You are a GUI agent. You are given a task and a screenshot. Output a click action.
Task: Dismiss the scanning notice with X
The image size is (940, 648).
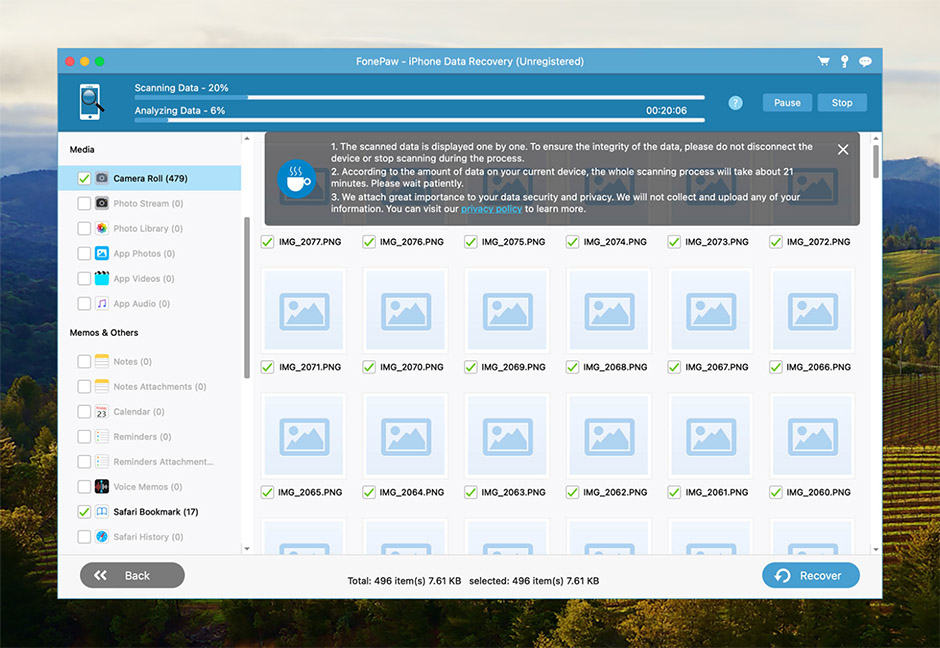[843, 149]
